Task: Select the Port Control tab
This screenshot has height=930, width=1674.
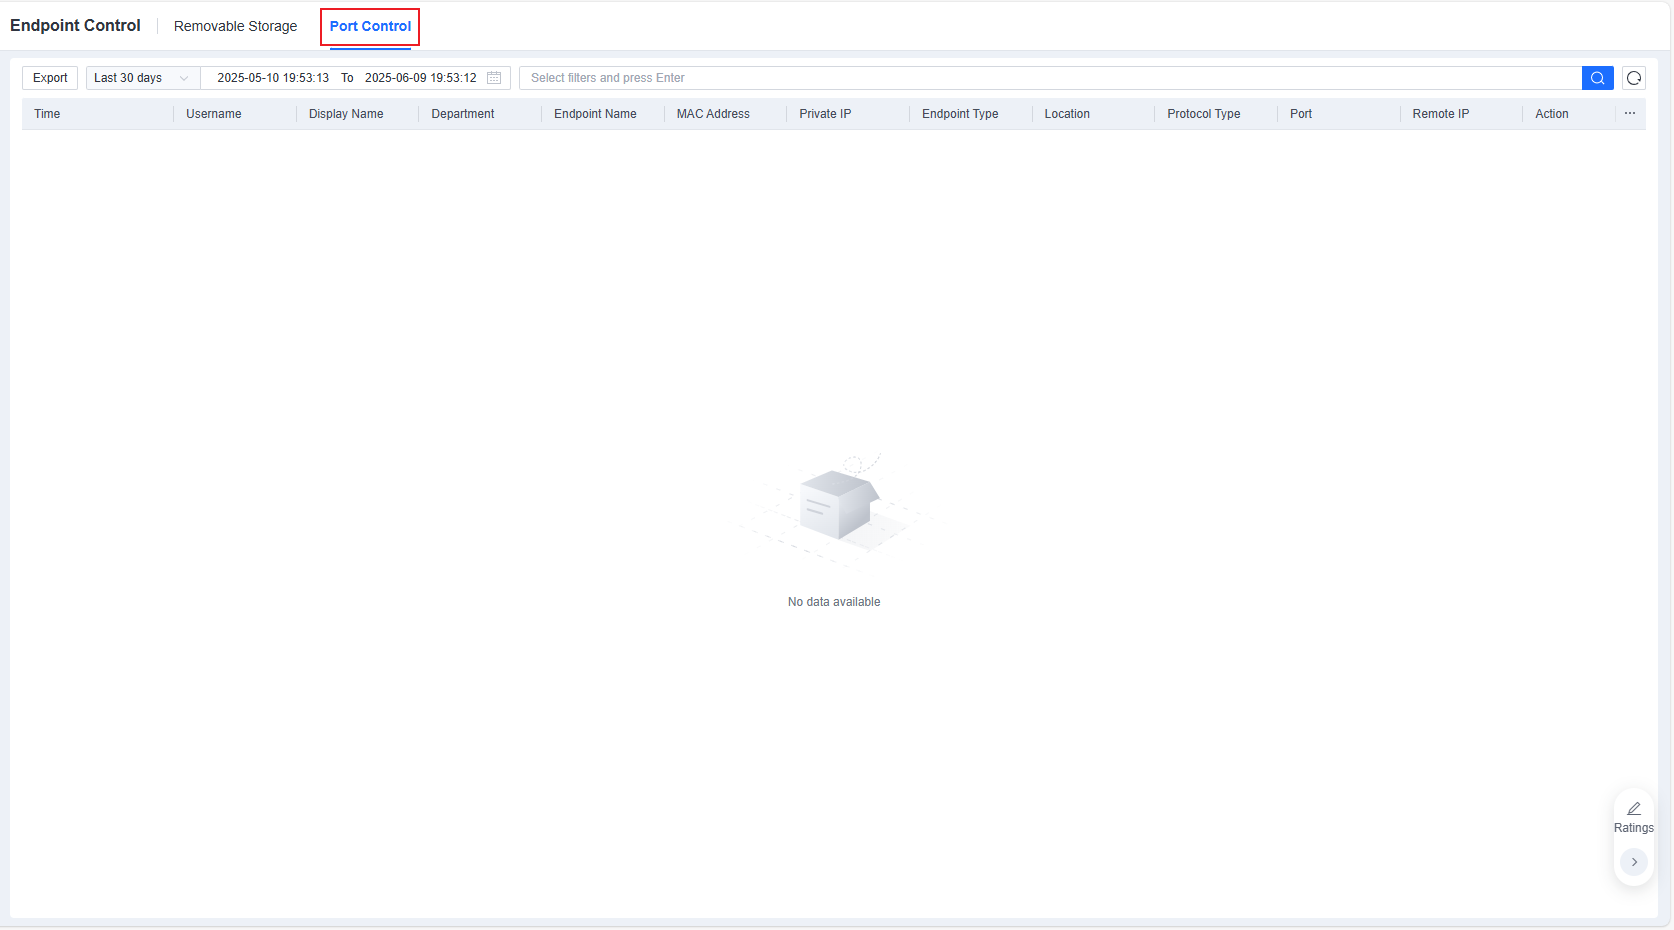Action: coord(370,26)
